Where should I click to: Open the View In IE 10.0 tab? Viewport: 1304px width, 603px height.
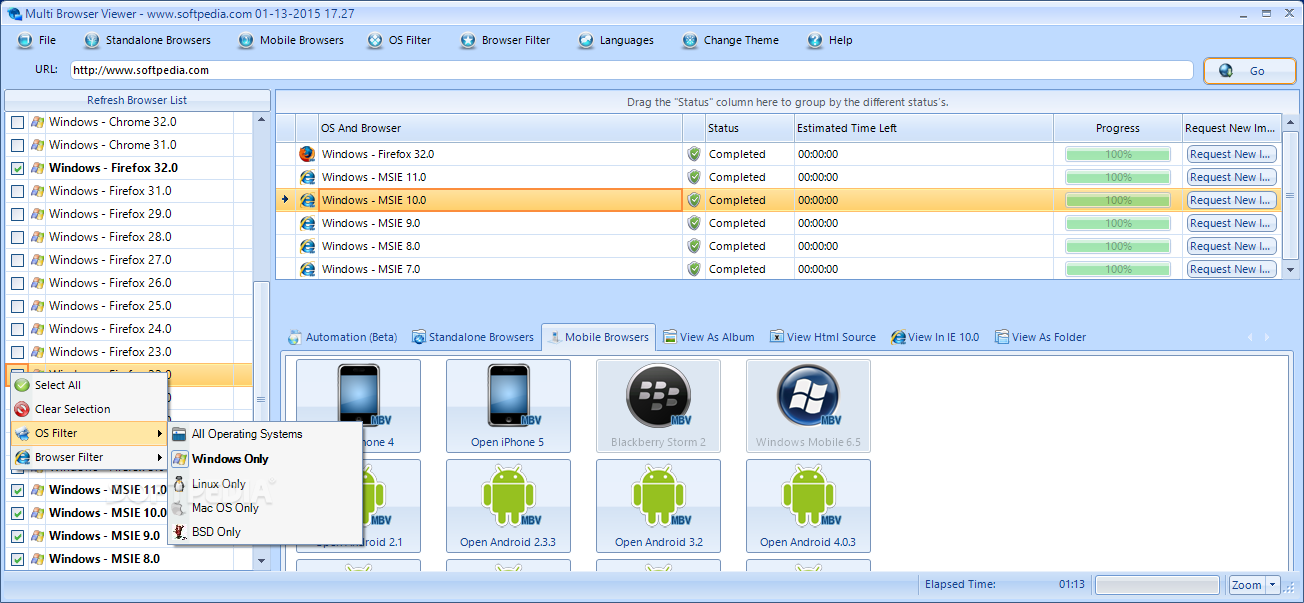click(935, 337)
